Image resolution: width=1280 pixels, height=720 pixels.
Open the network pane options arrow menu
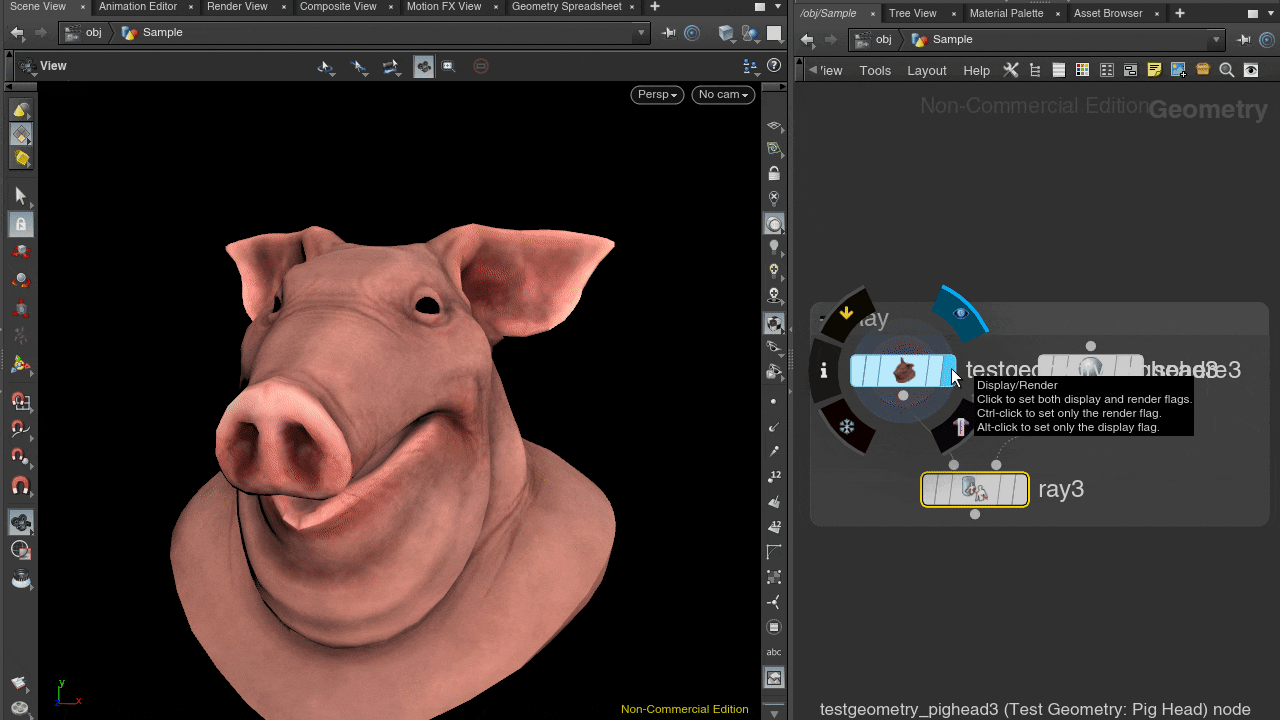[x=1271, y=14]
